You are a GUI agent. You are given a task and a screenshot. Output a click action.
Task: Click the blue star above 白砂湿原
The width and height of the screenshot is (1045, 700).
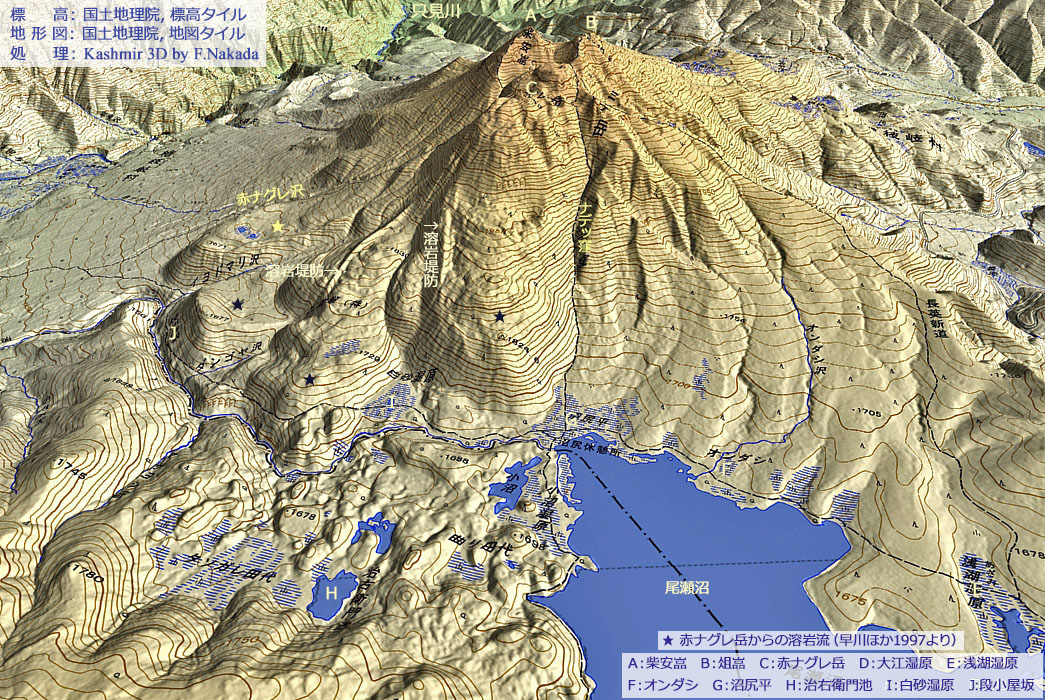[x=310, y=379]
